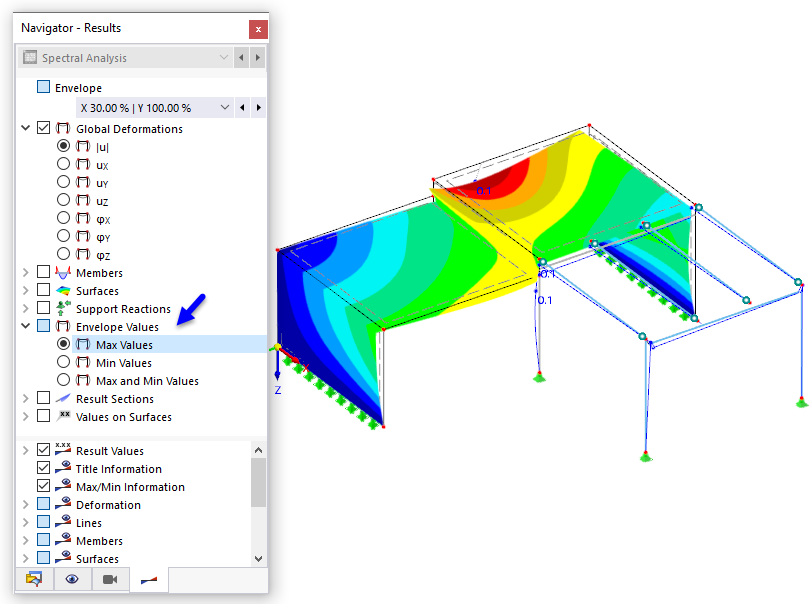Expand the Members results node

pos(25,272)
